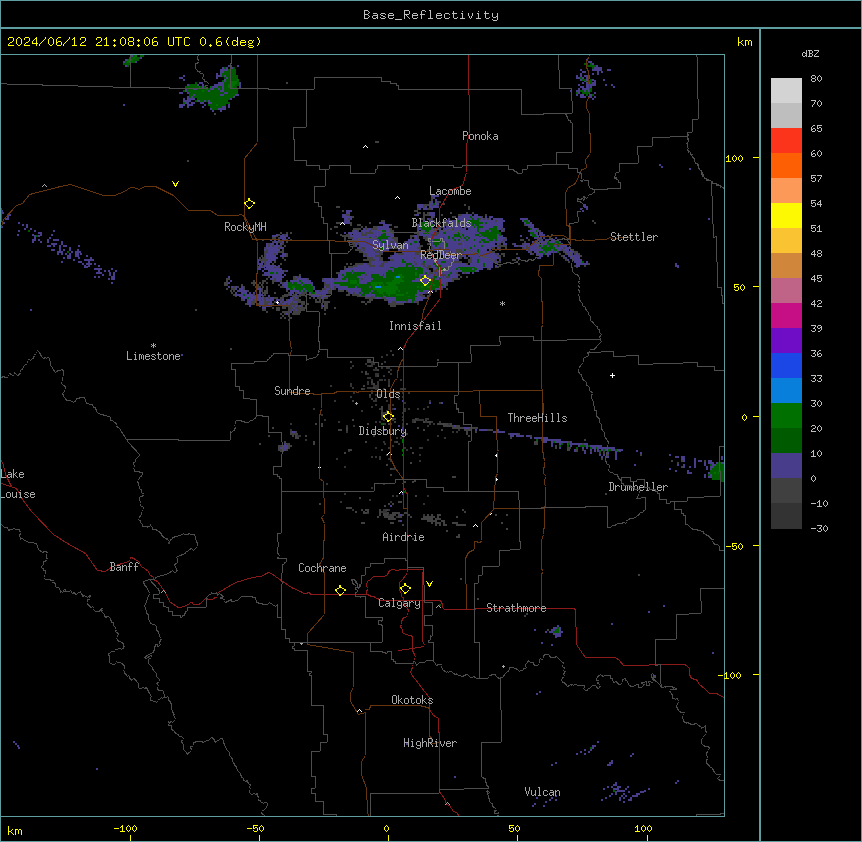Click the yellow v marker northeast of Calgary
862x842 pixels.
coord(429,584)
